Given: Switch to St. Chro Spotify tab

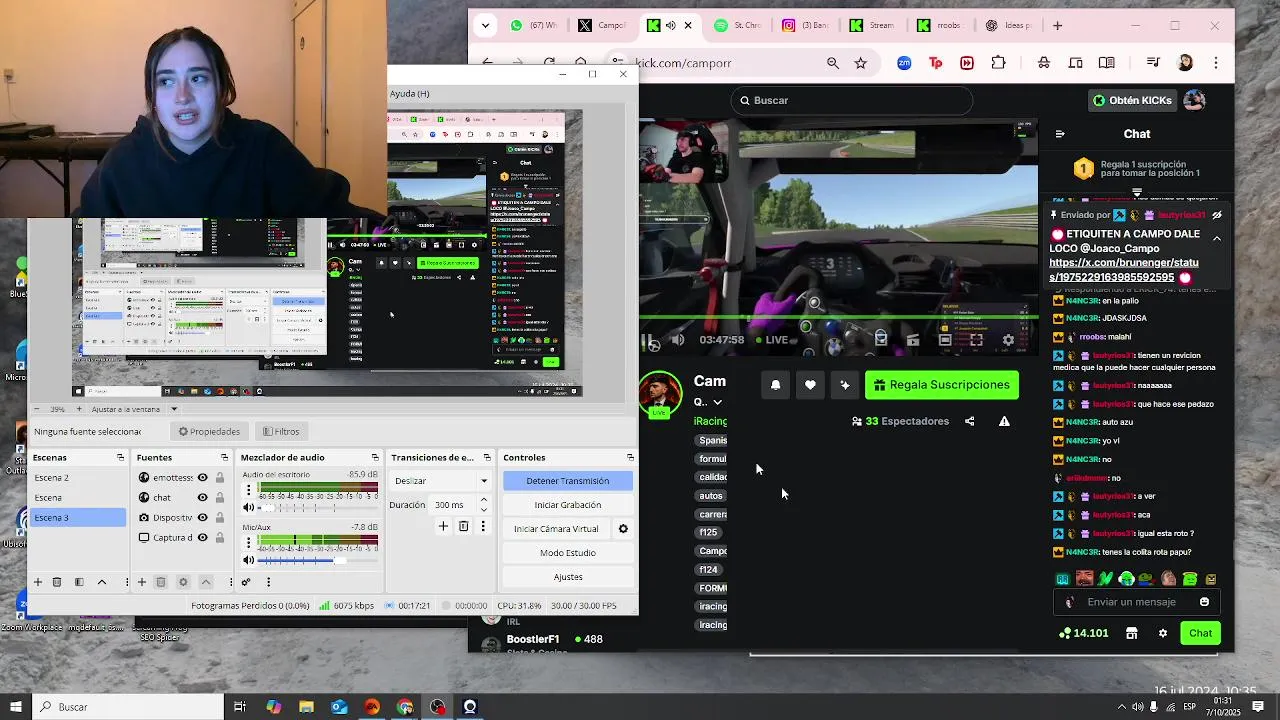Looking at the screenshot, I should pos(737,26).
